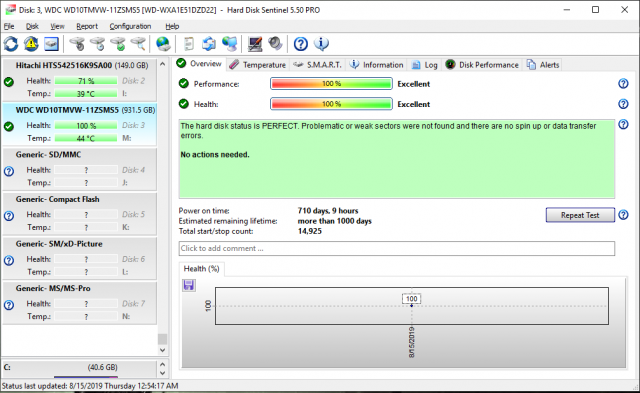Click the status last updated text in status bar

[90, 386]
